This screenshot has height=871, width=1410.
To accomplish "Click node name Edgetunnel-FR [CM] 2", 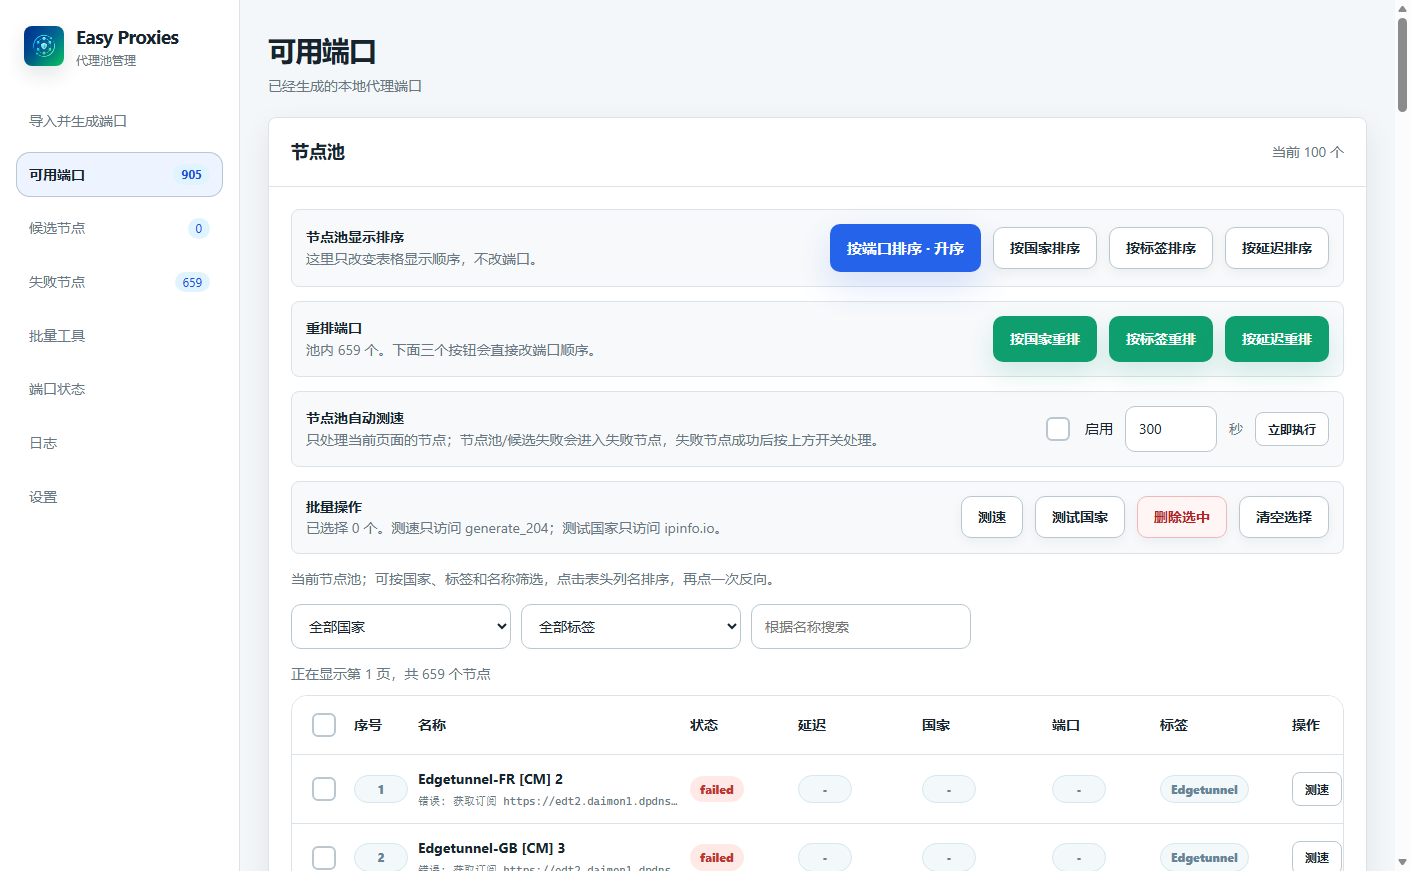I will coord(490,779).
